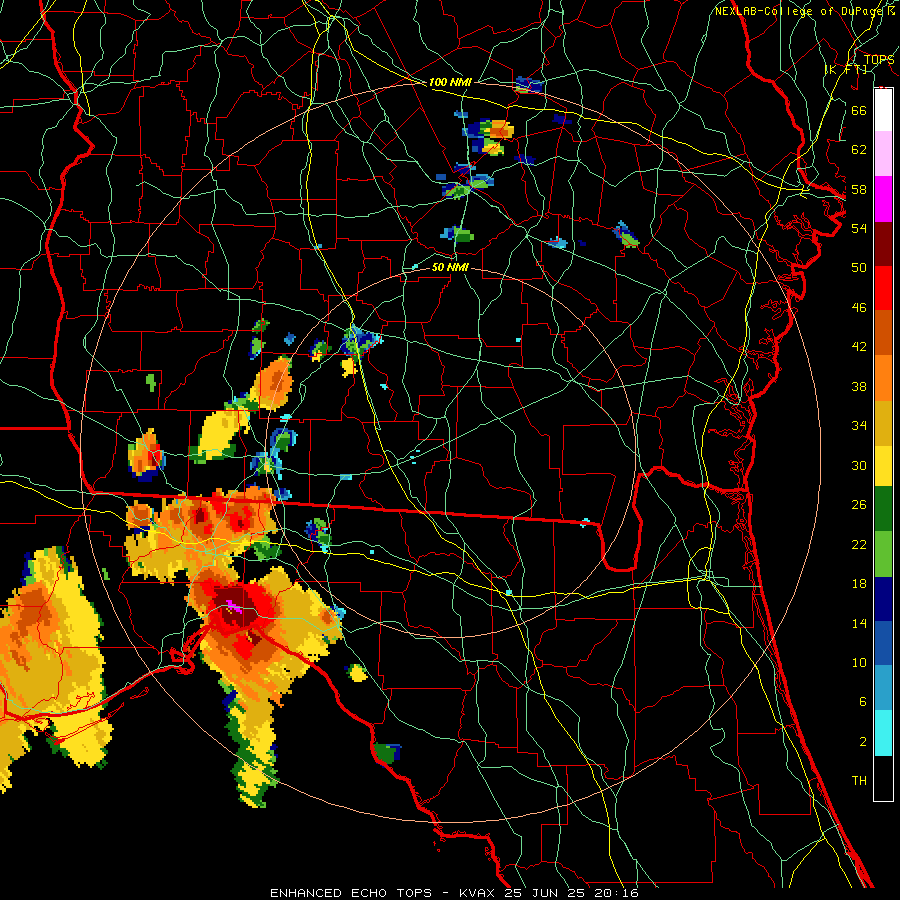This screenshot has width=900, height=900.
Task: Click the light green 18-22 legend block
Action: (x=883, y=554)
